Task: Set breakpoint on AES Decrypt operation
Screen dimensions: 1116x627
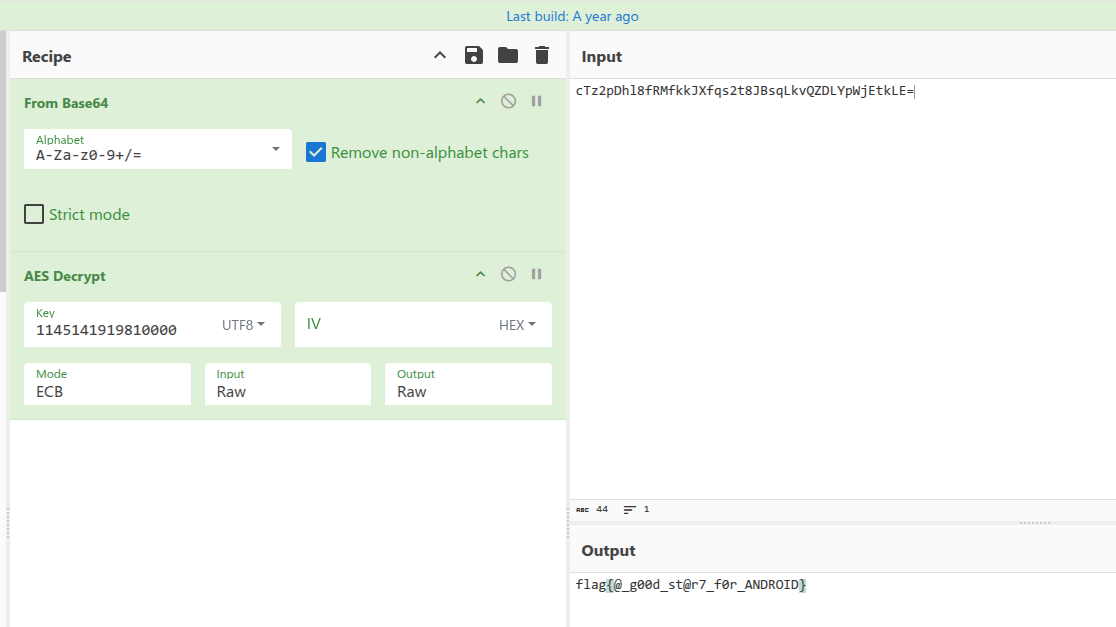Action: click(537, 275)
